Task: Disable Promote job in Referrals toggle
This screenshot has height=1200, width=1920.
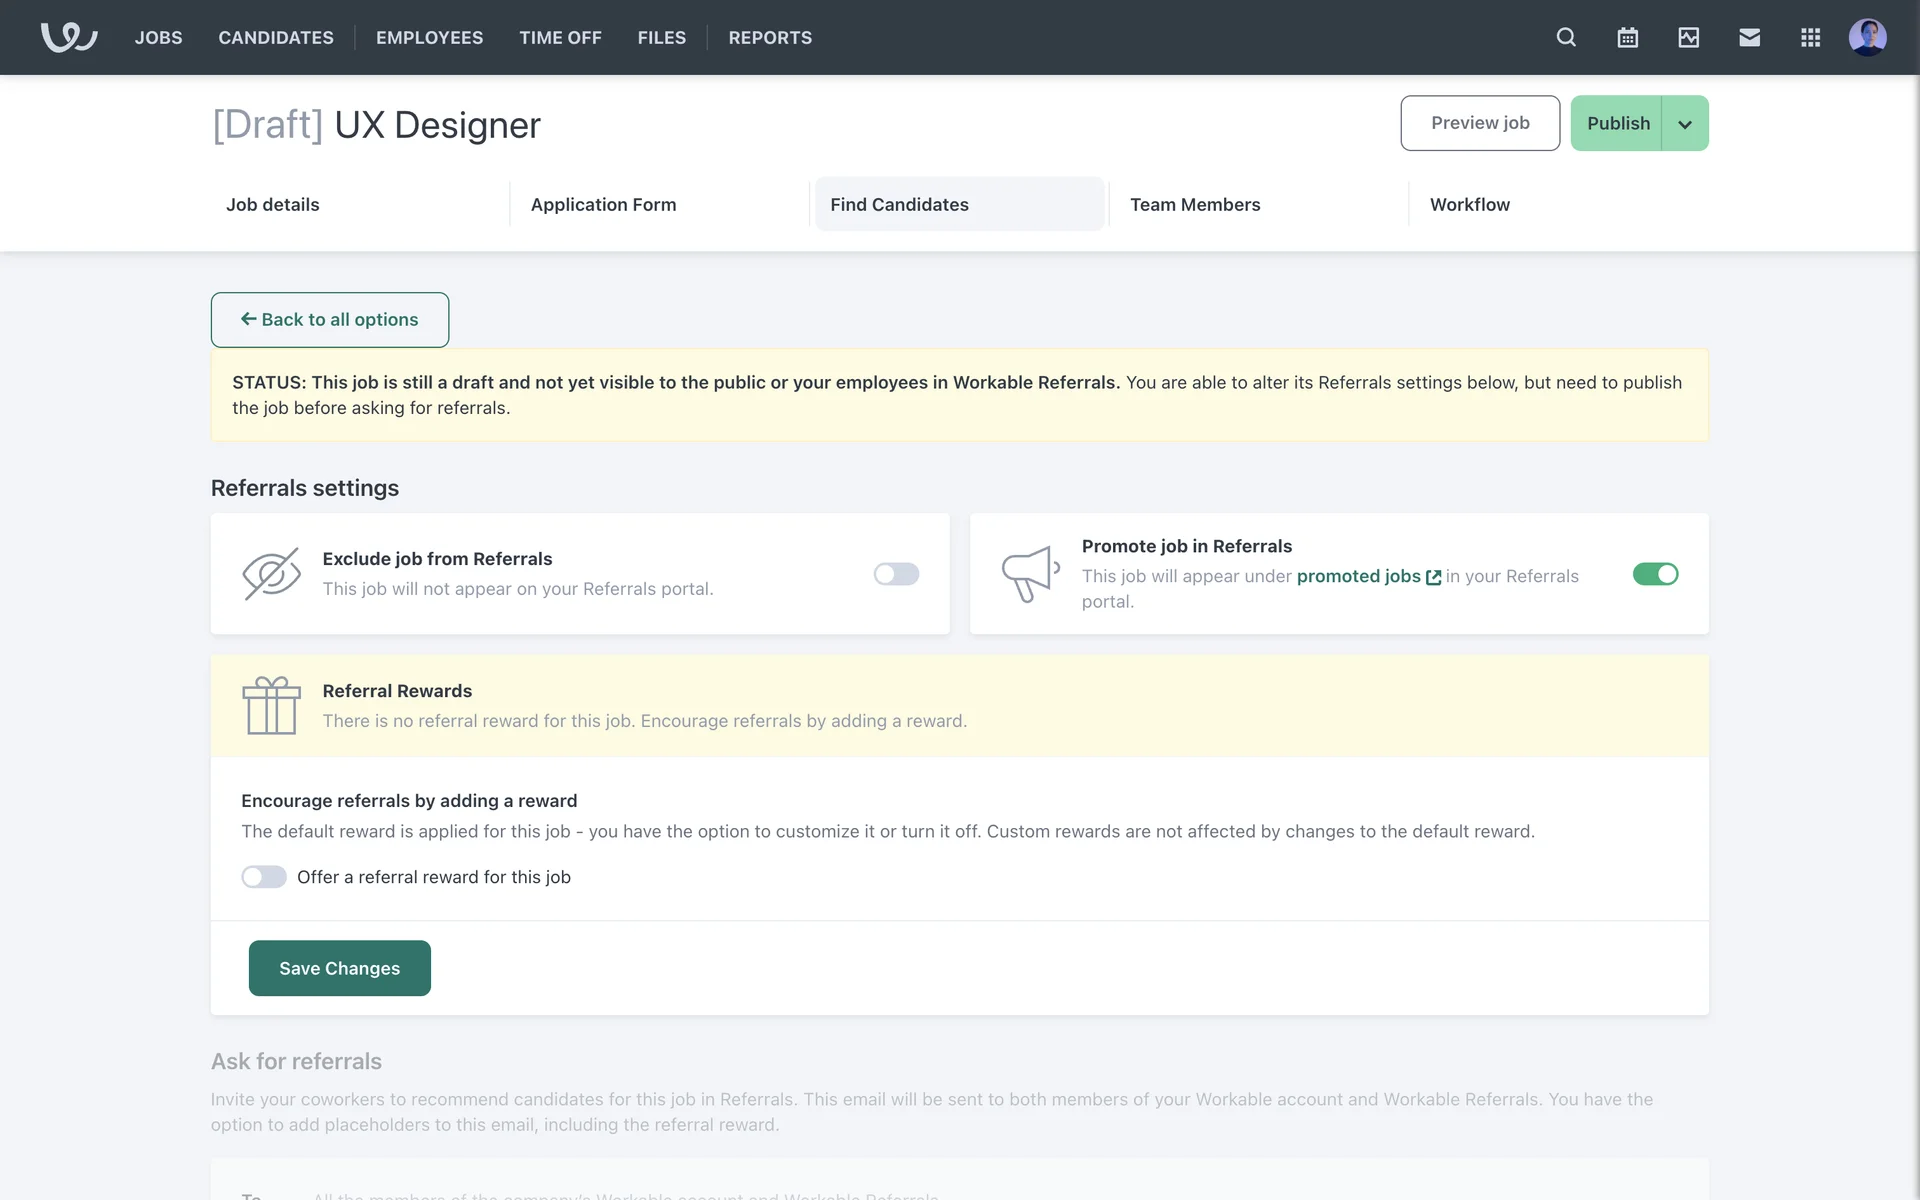Action: click(1655, 574)
